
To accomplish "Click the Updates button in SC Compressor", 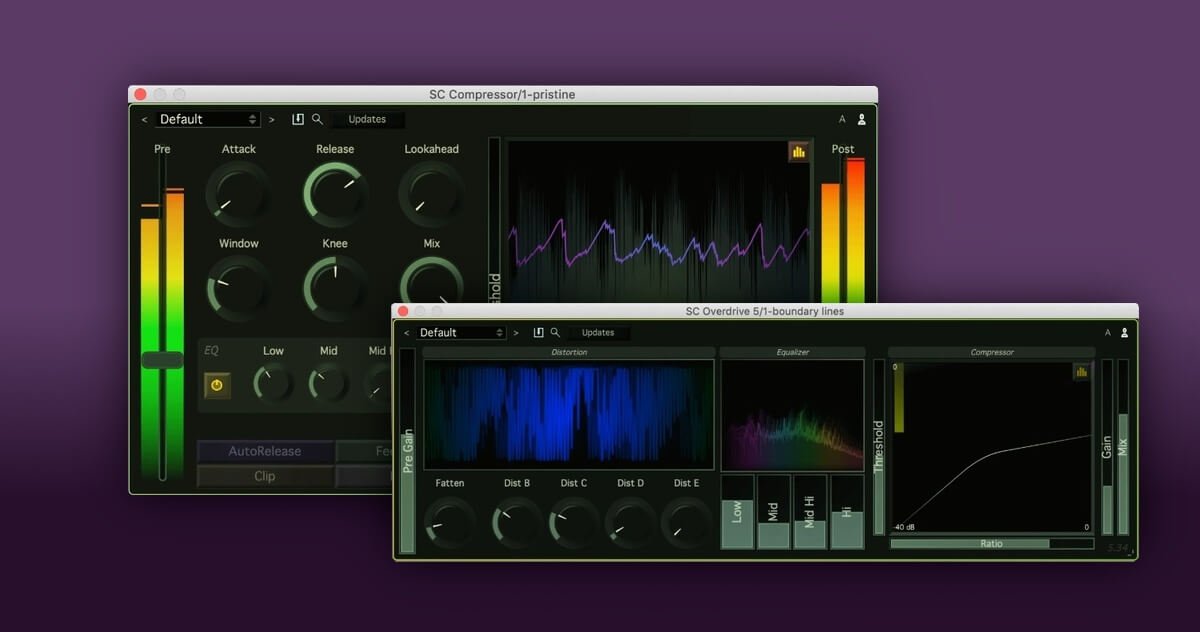I will (367, 119).
